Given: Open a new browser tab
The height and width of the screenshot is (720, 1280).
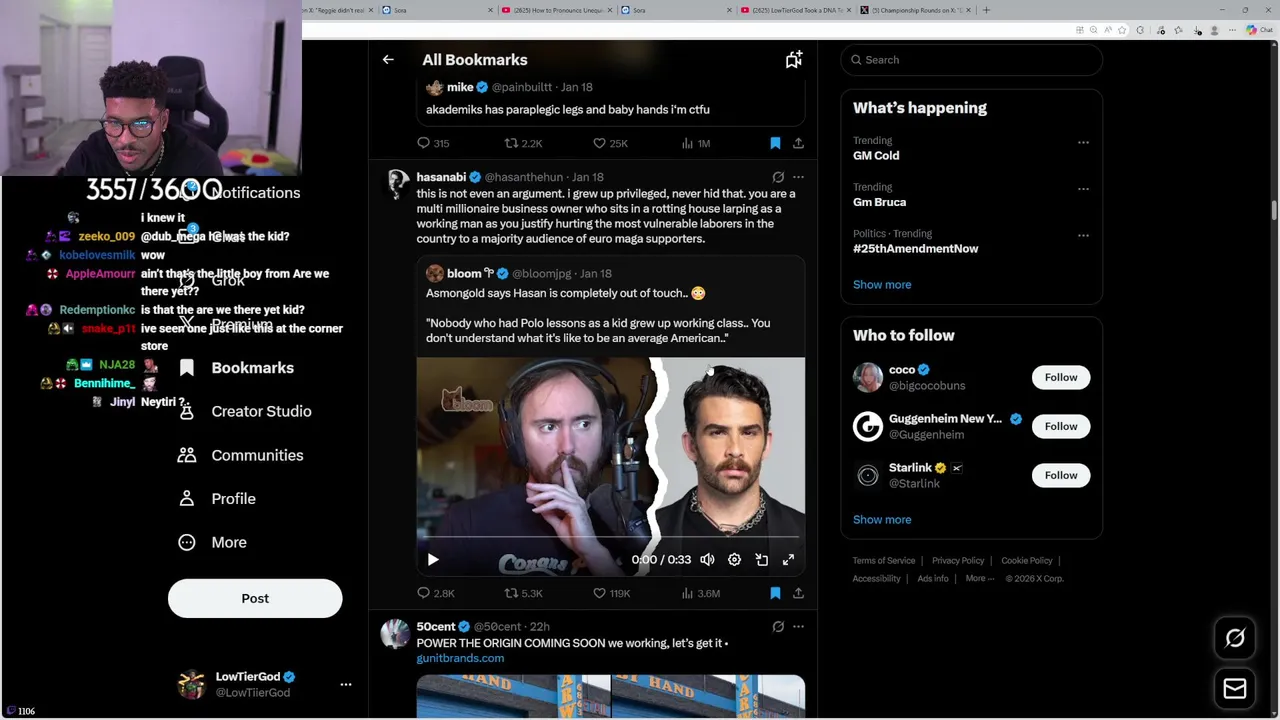Looking at the screenshot, I should coord(986,10).
